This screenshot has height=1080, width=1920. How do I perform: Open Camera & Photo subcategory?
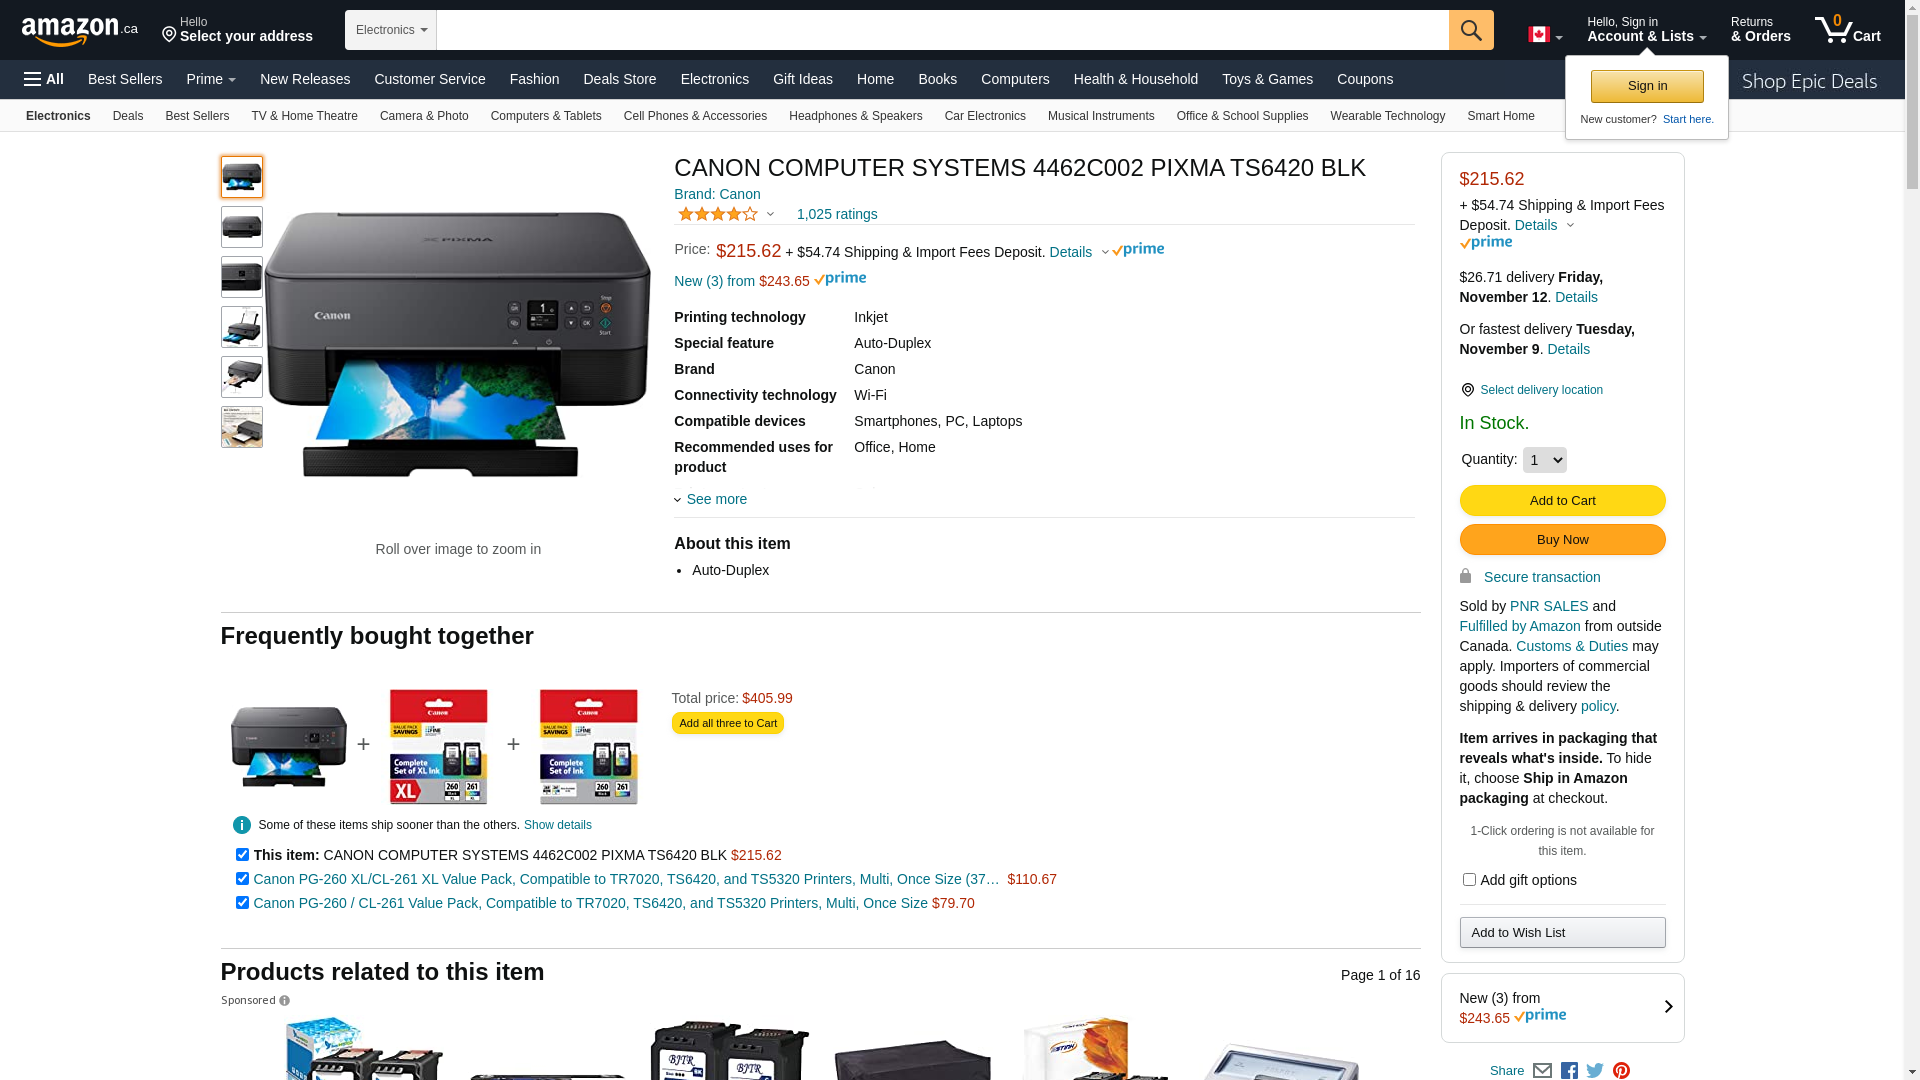[x=424, y=116]
